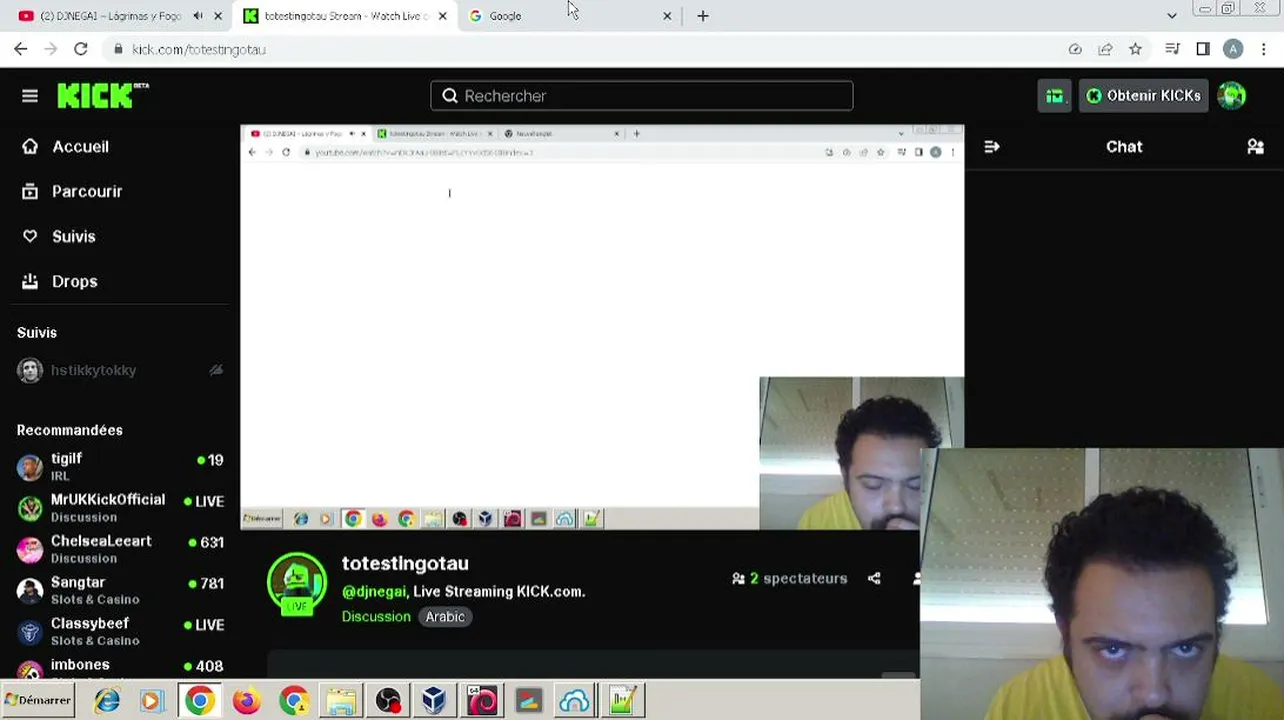Click the totestingotau channel name
Viewport: 1284px width, 720px height.
coord(405,564)
